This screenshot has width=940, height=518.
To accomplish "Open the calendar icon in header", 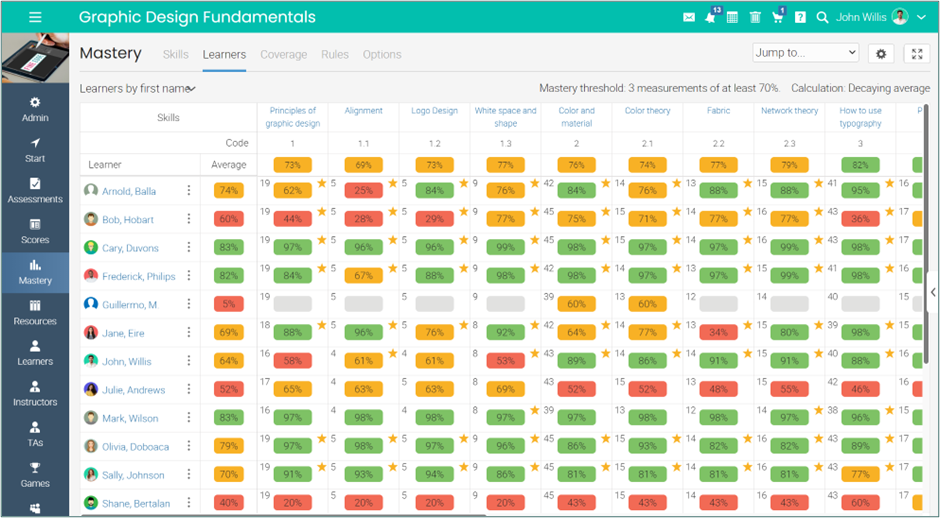I will (732, 17).
